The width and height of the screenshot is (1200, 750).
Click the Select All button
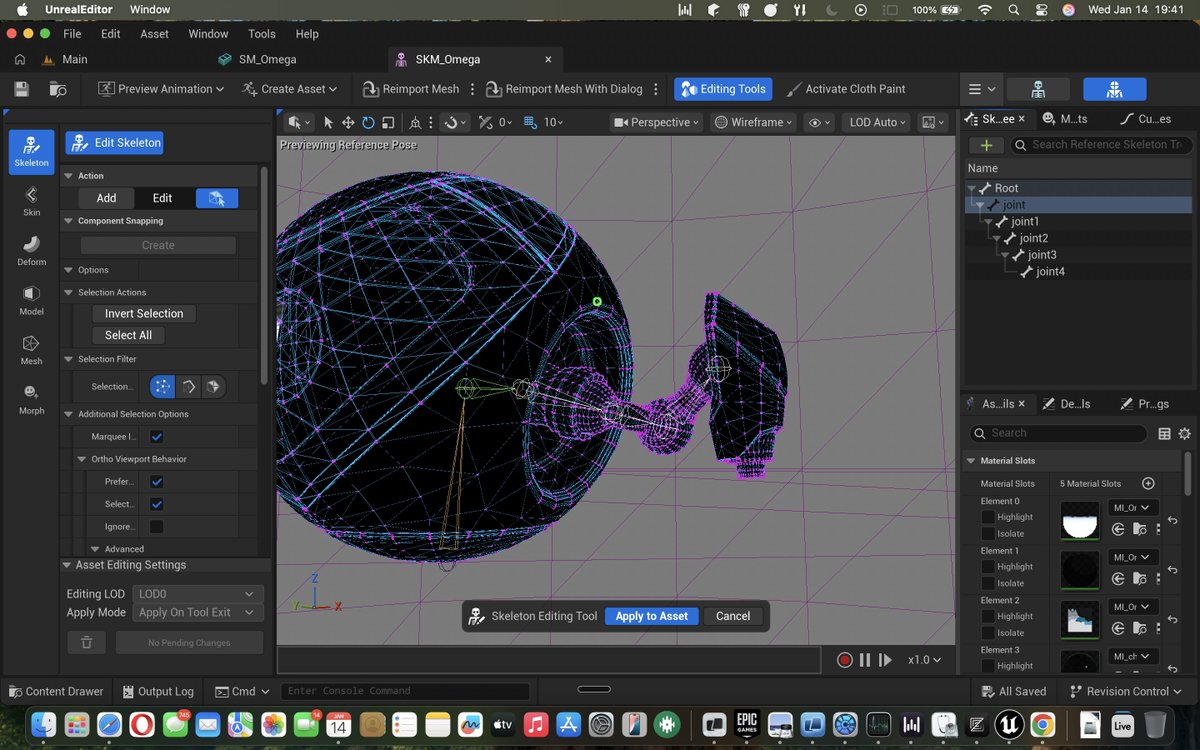[128, 335]
